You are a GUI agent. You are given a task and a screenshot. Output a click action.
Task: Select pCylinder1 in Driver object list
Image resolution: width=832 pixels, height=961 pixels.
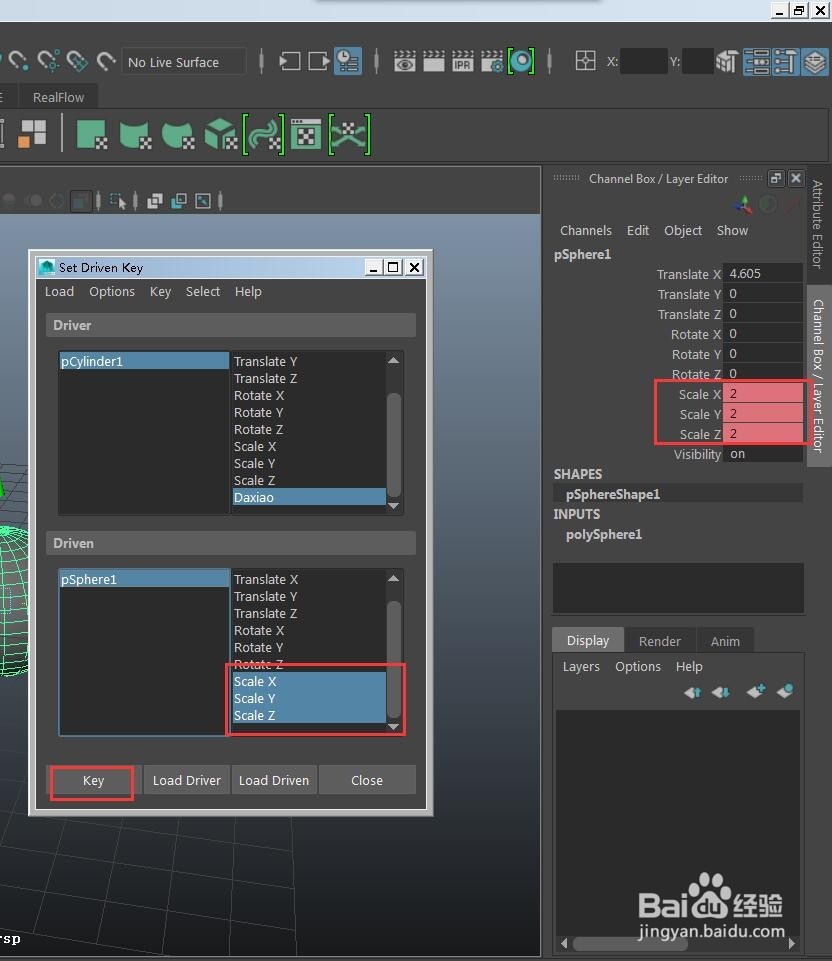coord(144,361)
